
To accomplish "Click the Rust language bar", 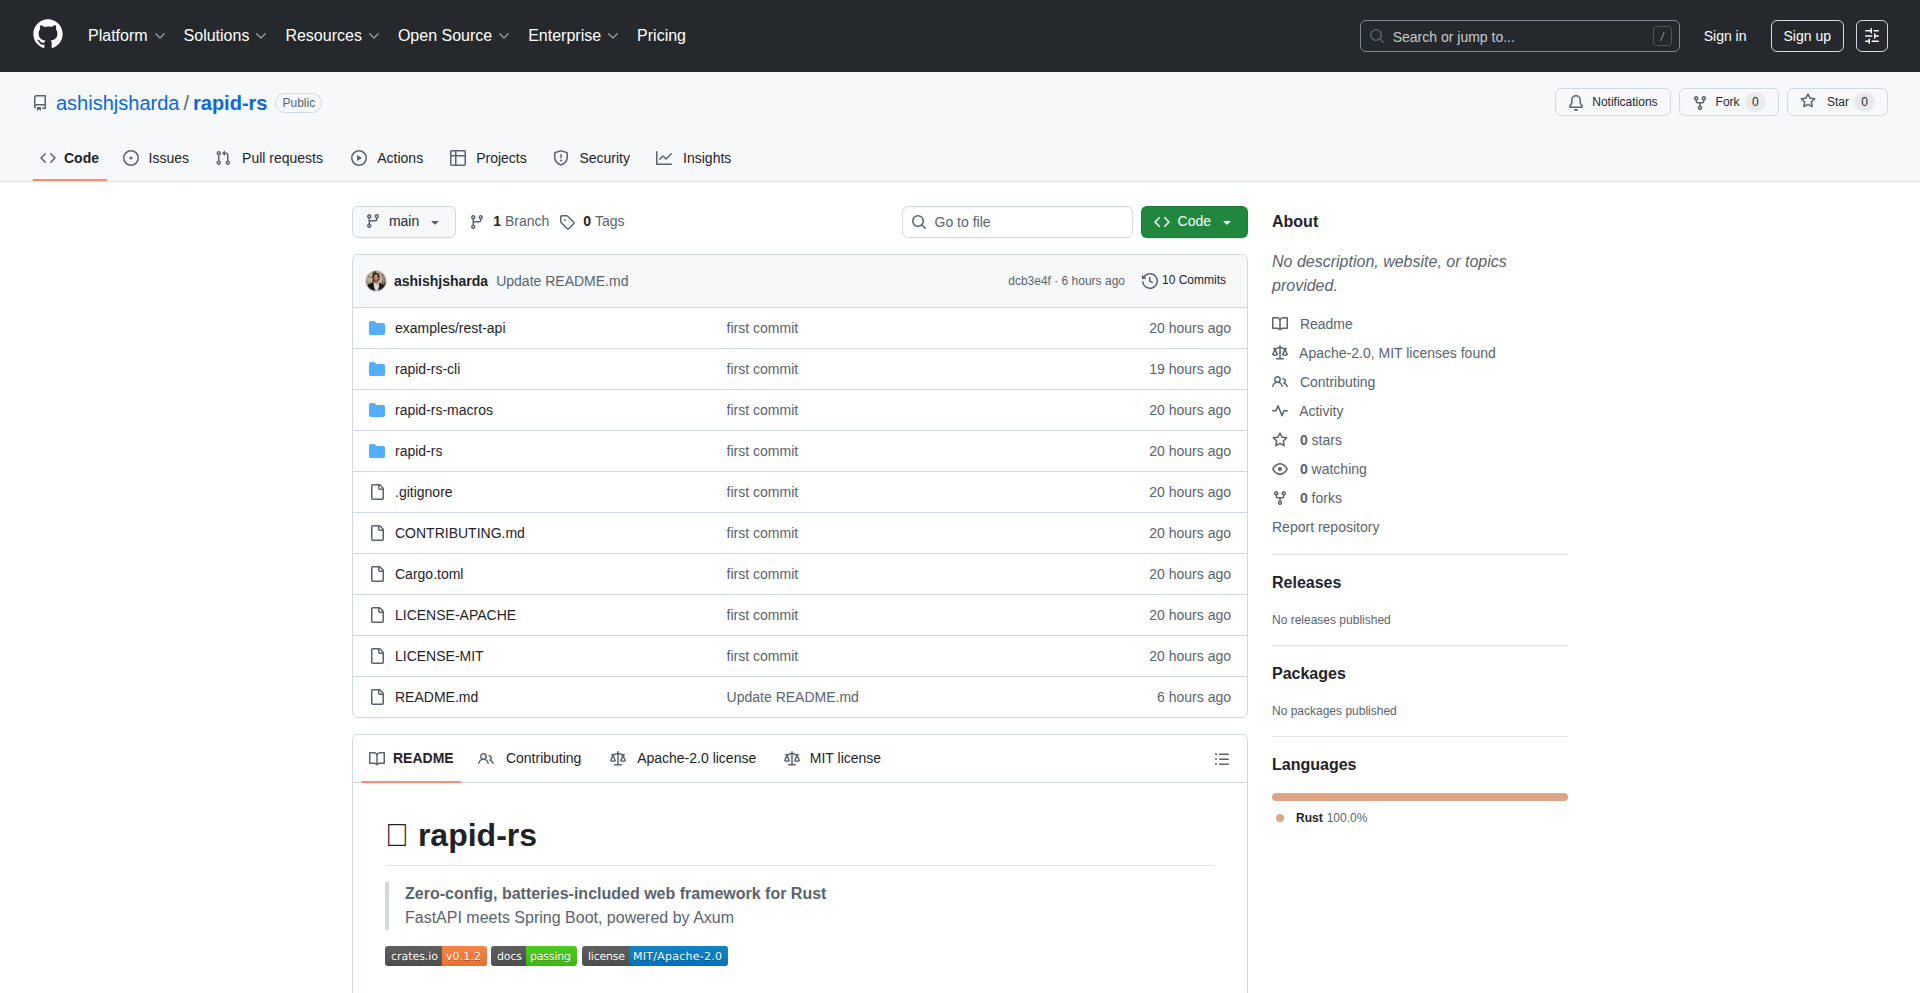I will coord(1420,797).
